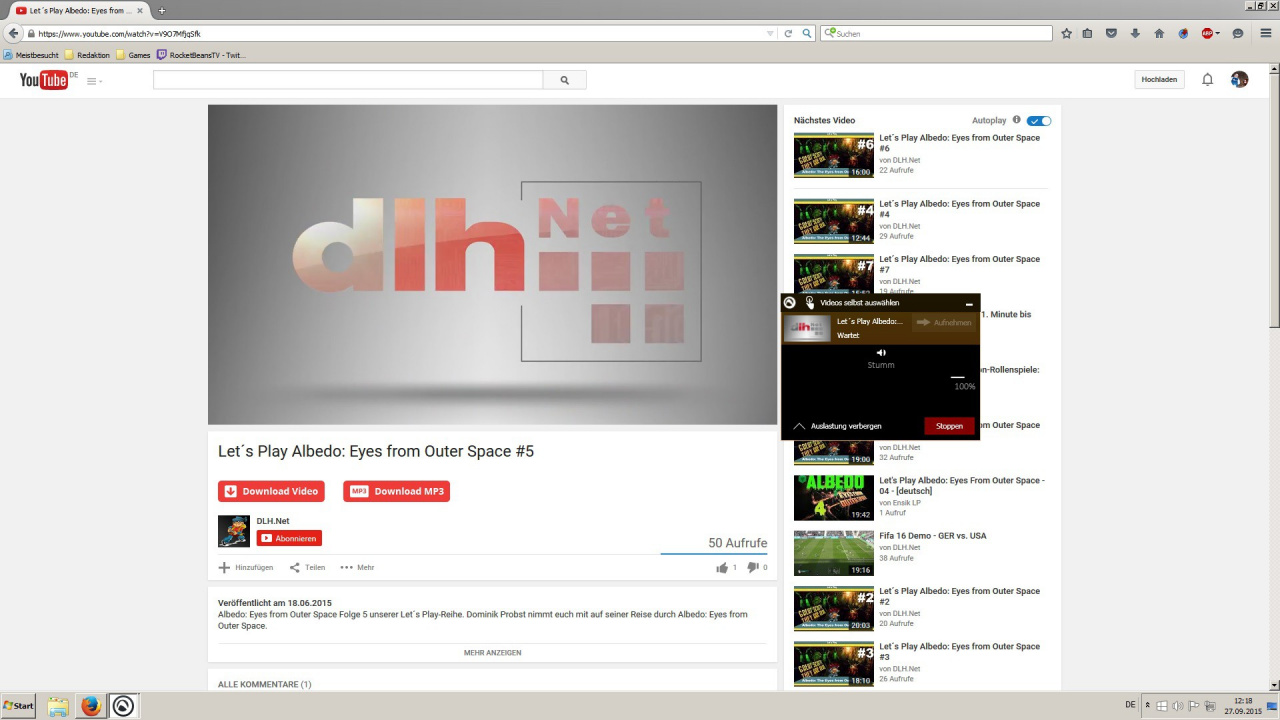
Task: Click the Hochladen button
Action: (x=1159, y=79)
